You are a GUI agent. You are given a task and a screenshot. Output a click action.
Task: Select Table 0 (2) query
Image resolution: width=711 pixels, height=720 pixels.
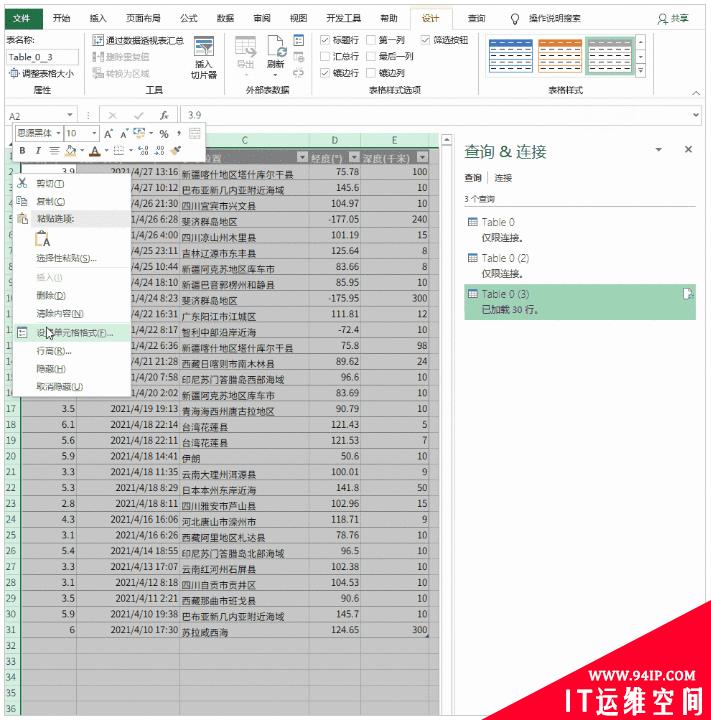point(580,265)
